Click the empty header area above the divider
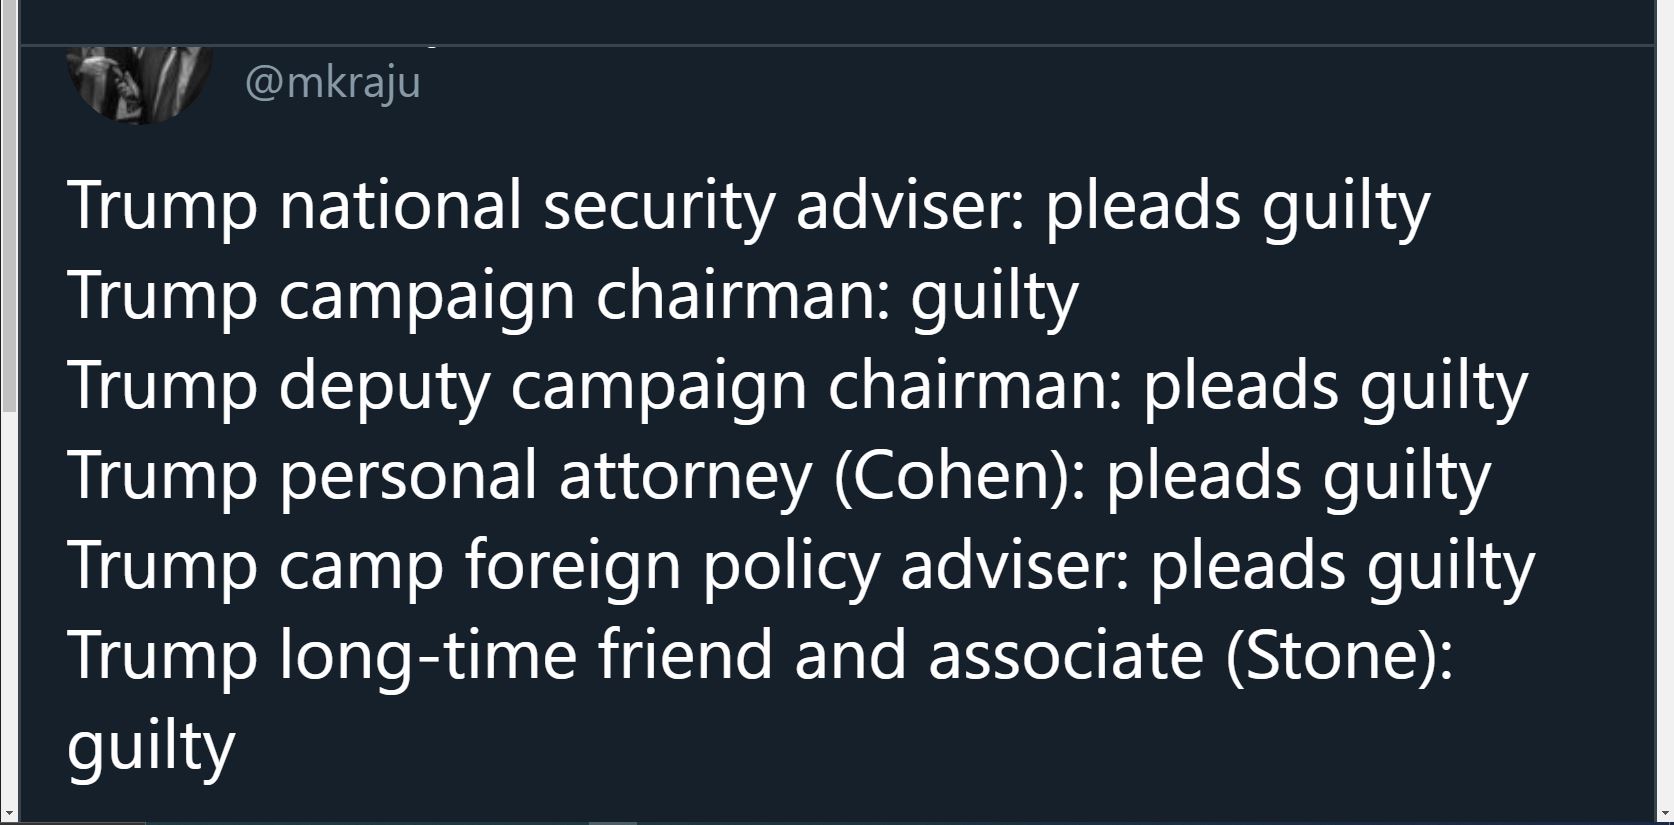The height and width of the screenshot is (825, 1674). [x=838, y=21]
